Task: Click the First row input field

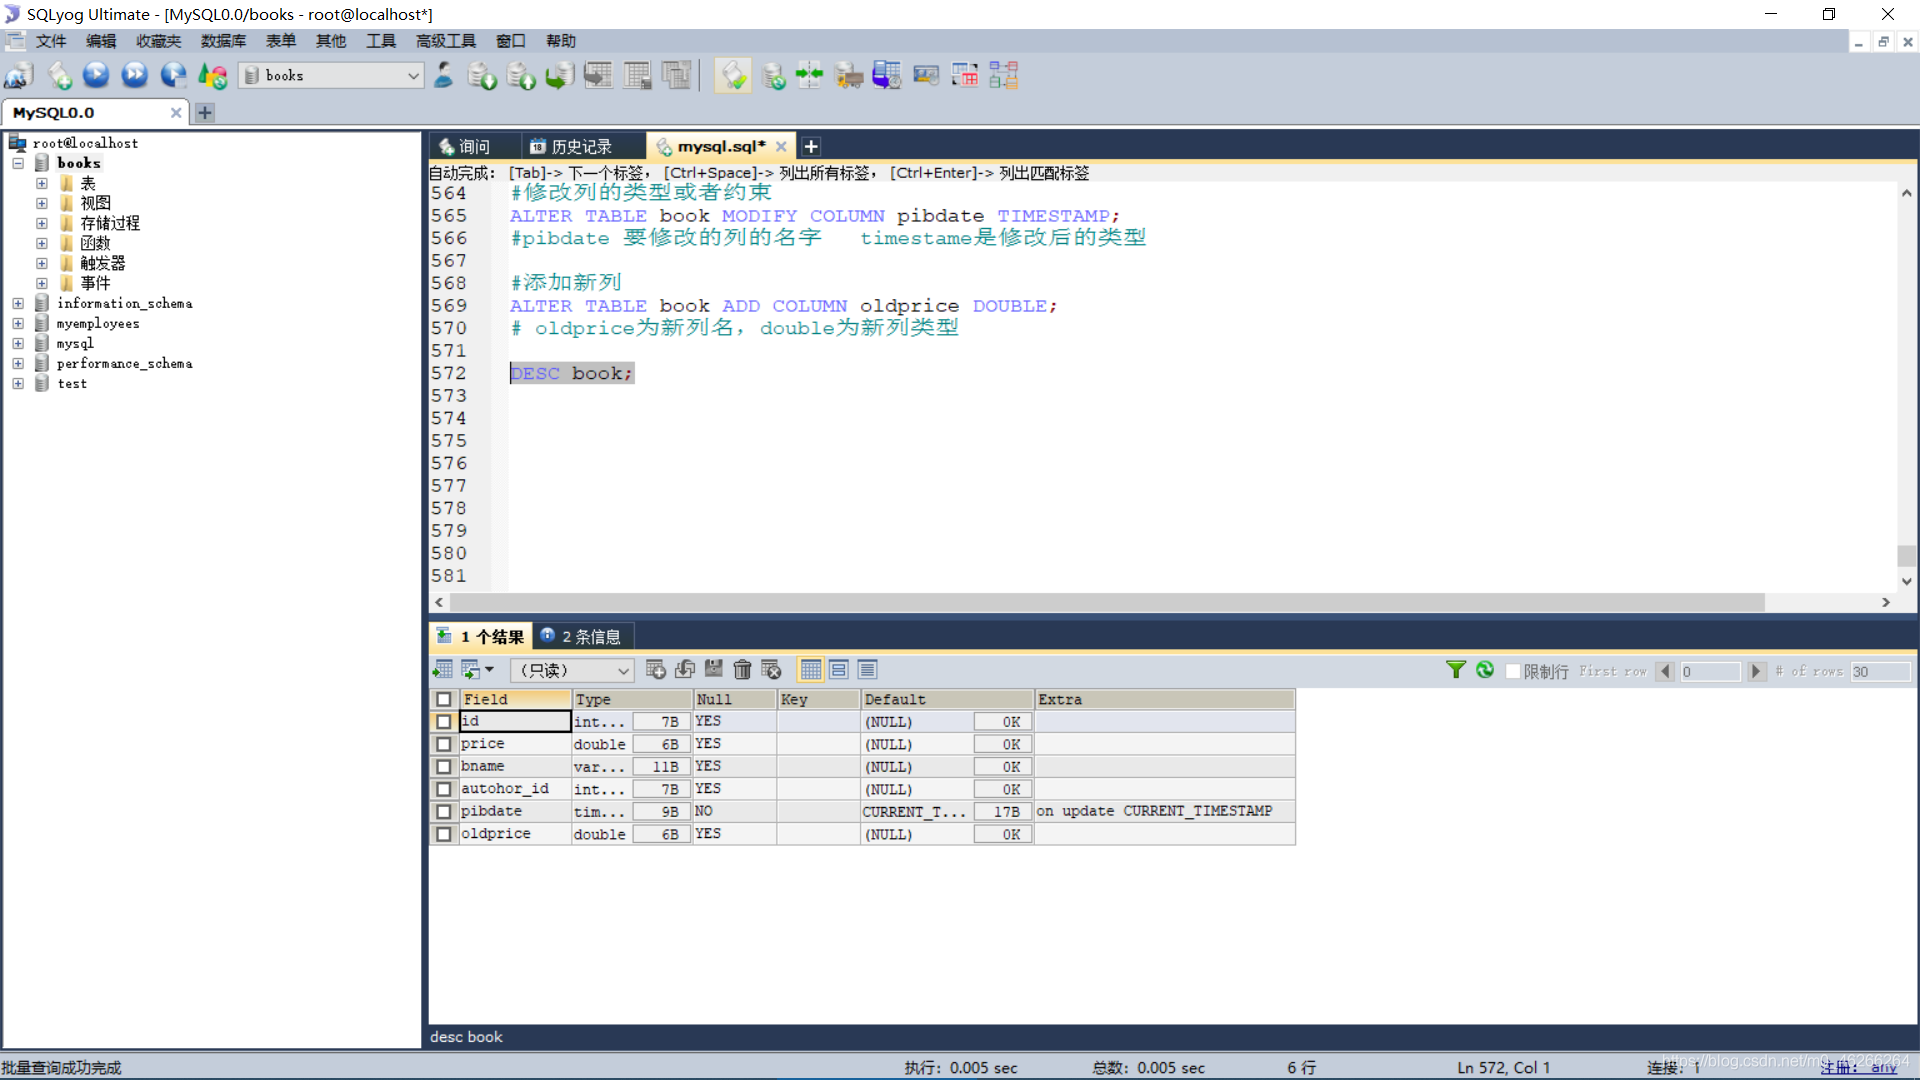Action: pyautogui.click(x=1710, y=671)
